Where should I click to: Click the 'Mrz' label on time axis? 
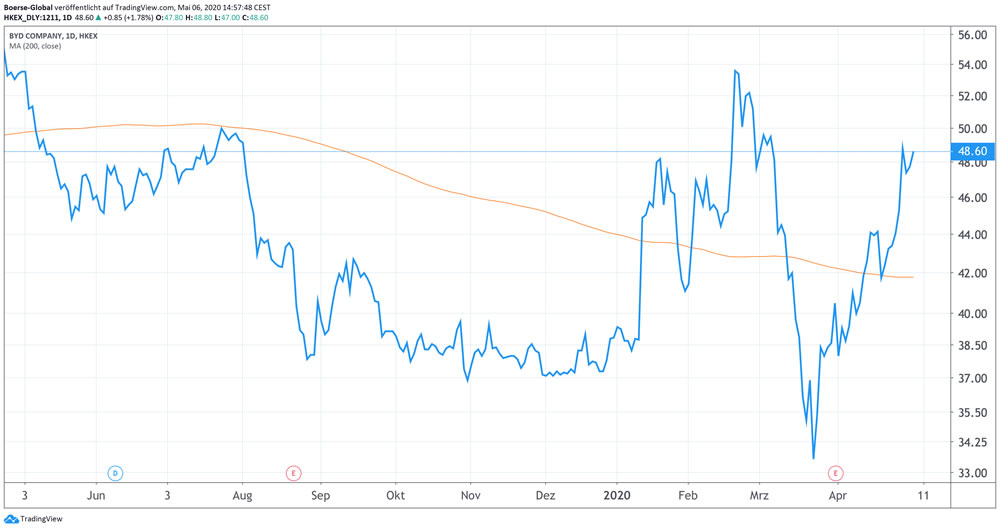click(759, 496)
